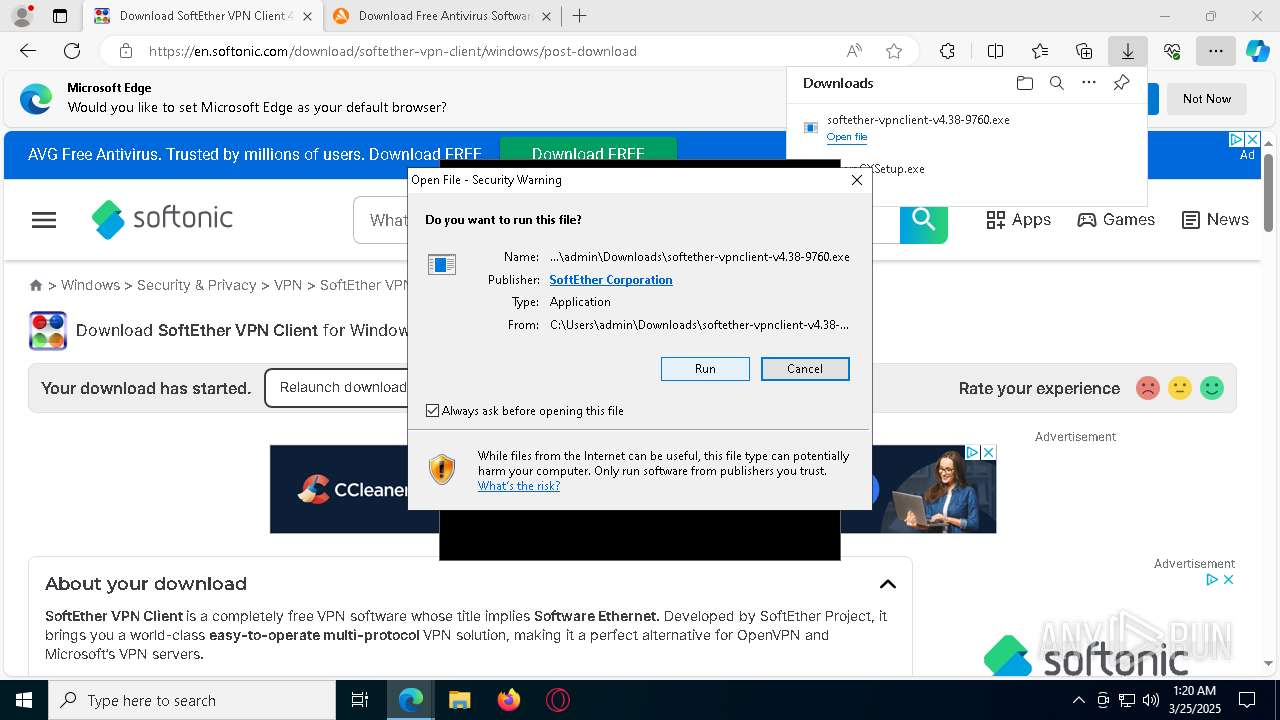
Task: Open File Explorer from the taskbar
Action: coord(459,700)
